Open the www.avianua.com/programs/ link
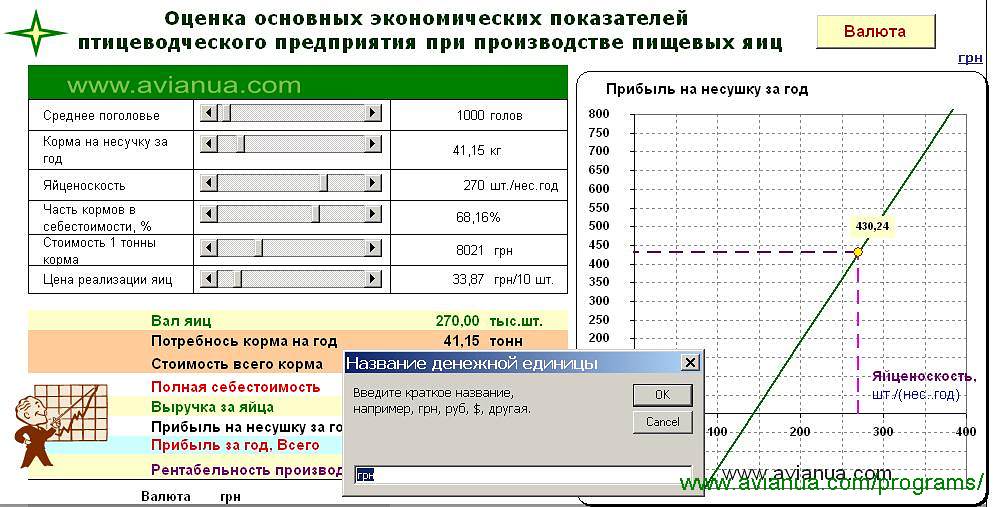This screenshot has height=507, width=994. [x=832, y=484]
